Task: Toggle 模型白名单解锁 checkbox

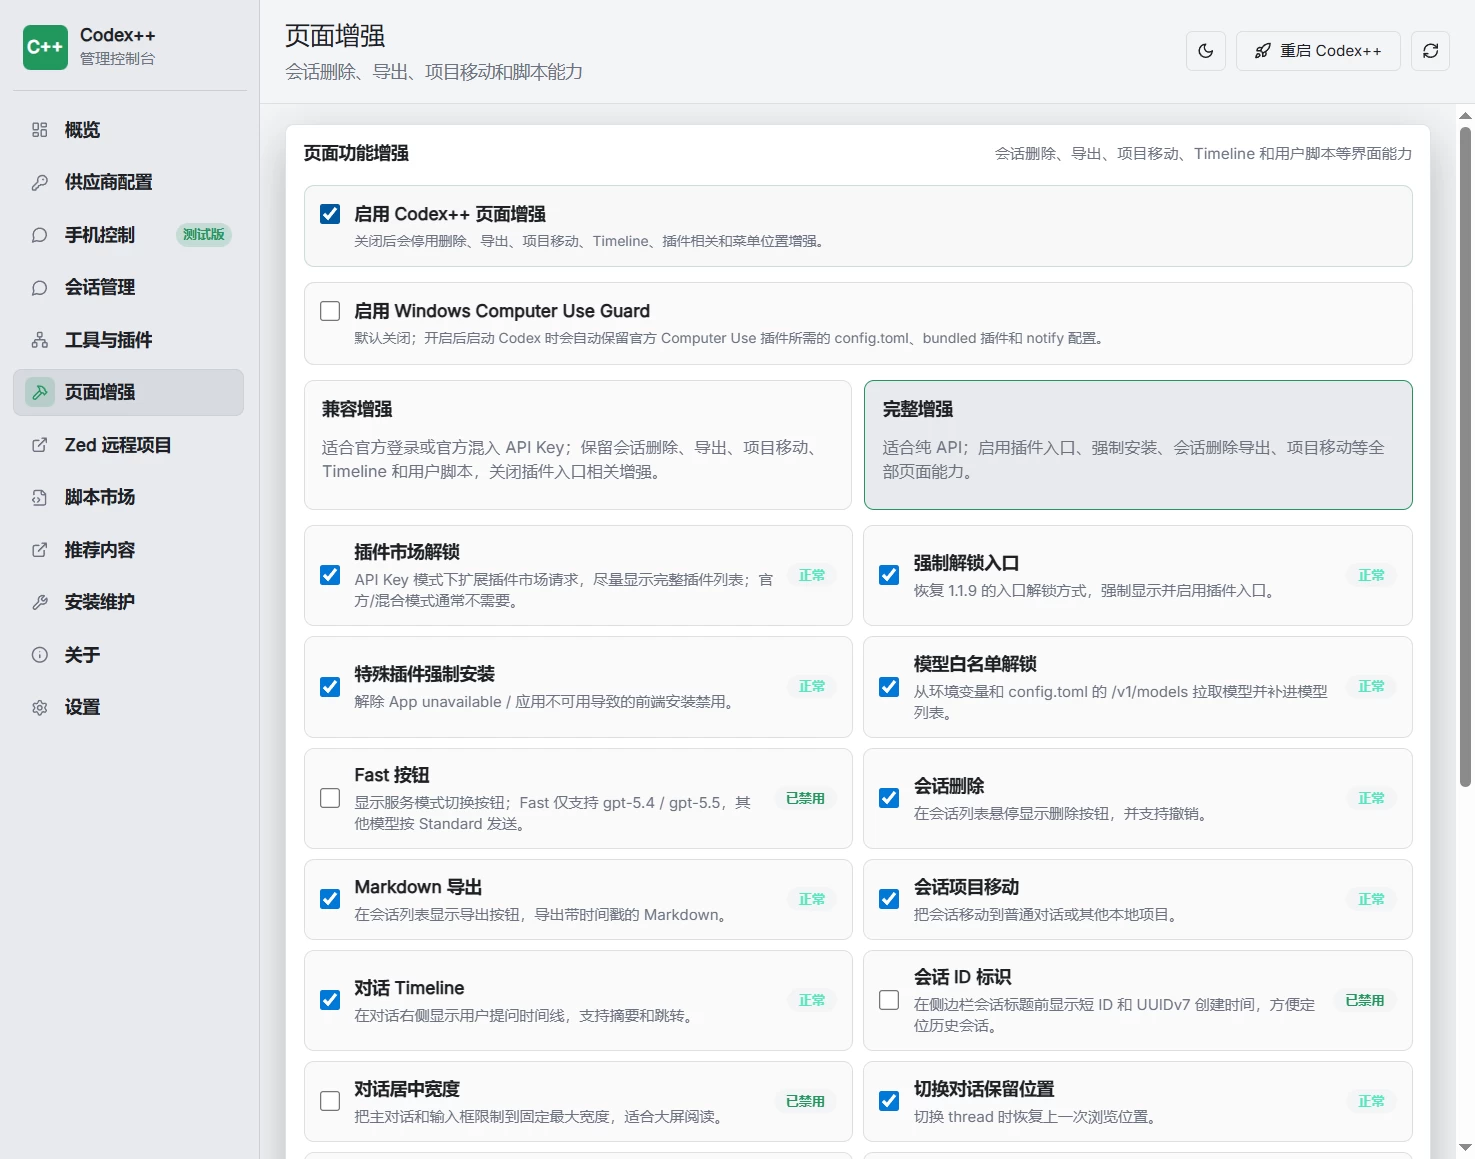Action: pos(889,687)
